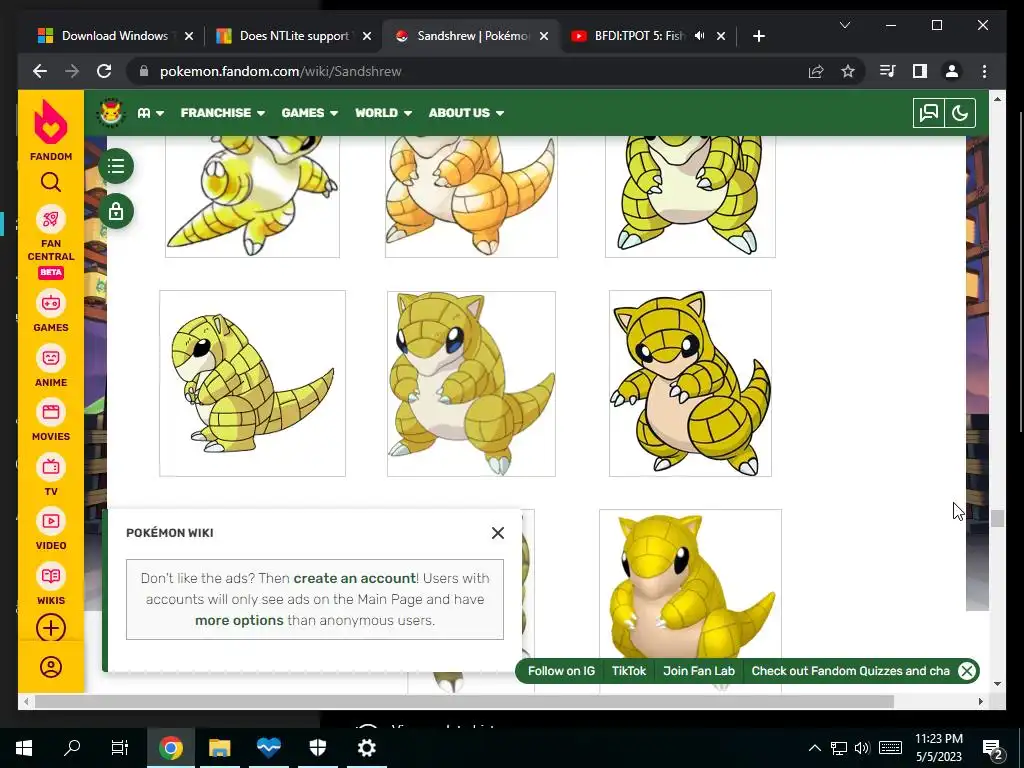Image resolution: width=1024 pixels, height=768 pixels.
Task: Close the BFDI:TPOT 5 tab
Action: click(721, 36)
